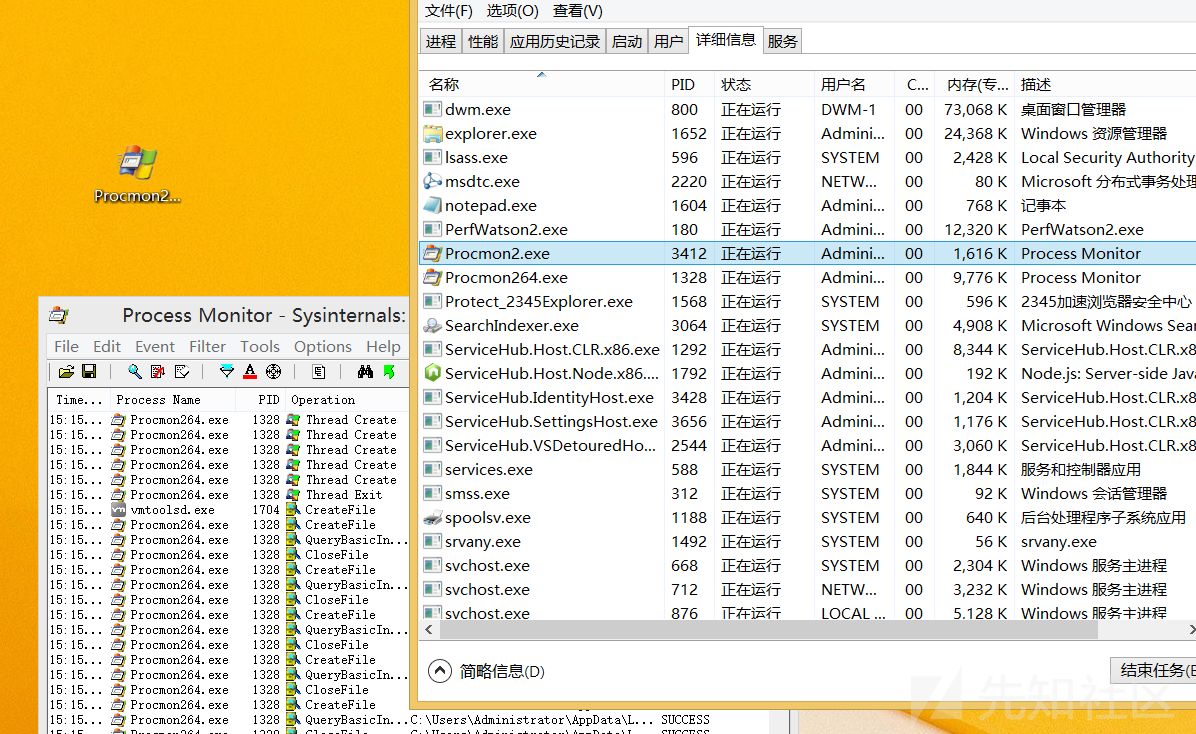Open the 文件(F) menu in Task Manager
This screenshot has width=1196, height=734.
pos(448,11)
